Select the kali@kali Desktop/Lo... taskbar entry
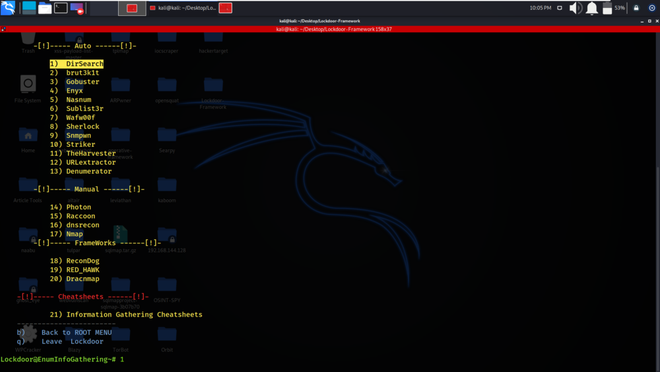660x372 pixels. (183, 8)
